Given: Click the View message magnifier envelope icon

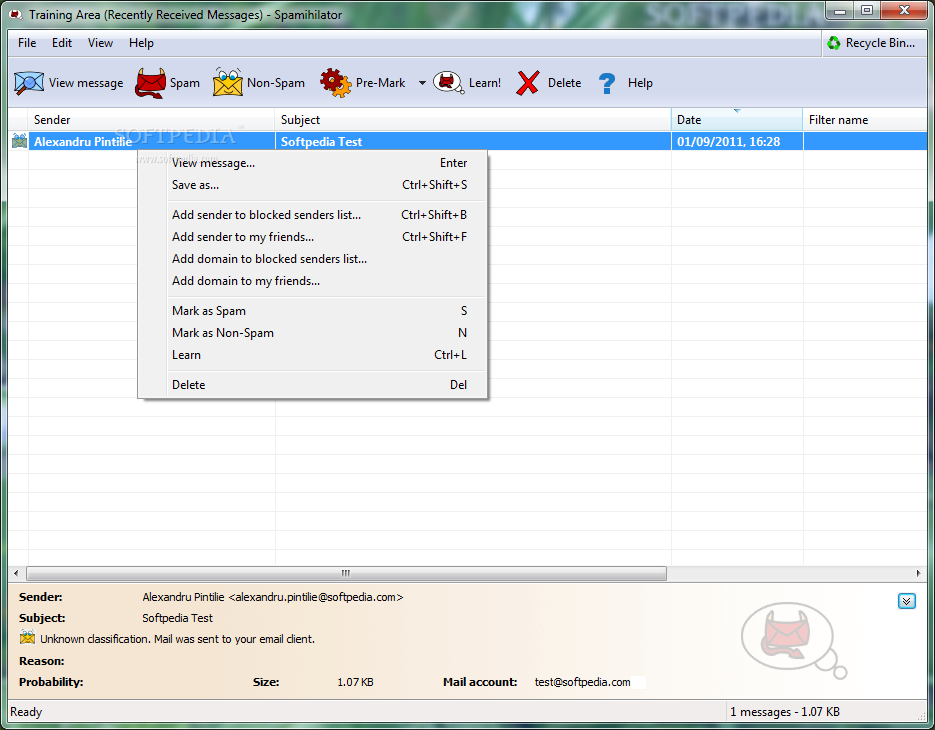Looking at the screenshot, I should [x=29, y=83].
